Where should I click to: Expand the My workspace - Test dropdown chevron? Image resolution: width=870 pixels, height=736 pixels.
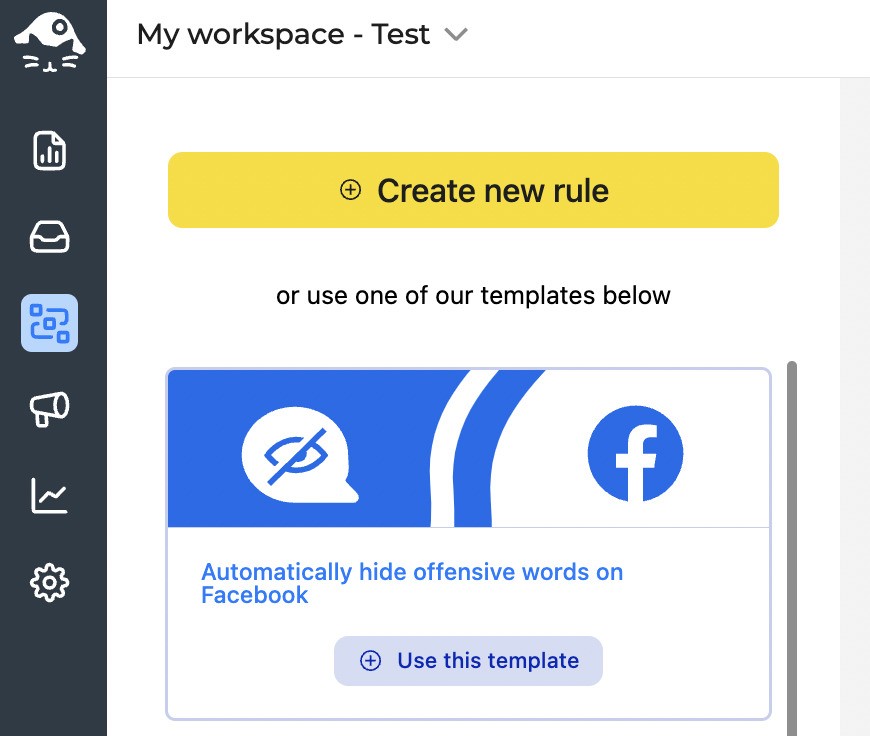pos(456,35)
